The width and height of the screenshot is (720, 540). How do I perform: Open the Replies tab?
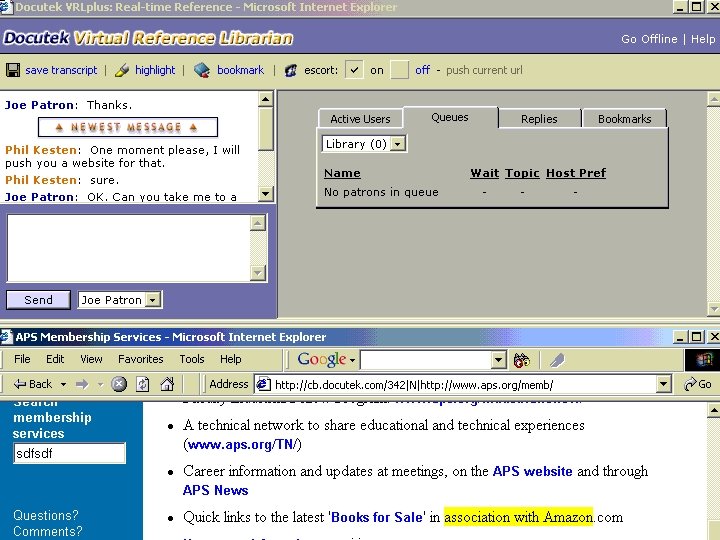539,119
